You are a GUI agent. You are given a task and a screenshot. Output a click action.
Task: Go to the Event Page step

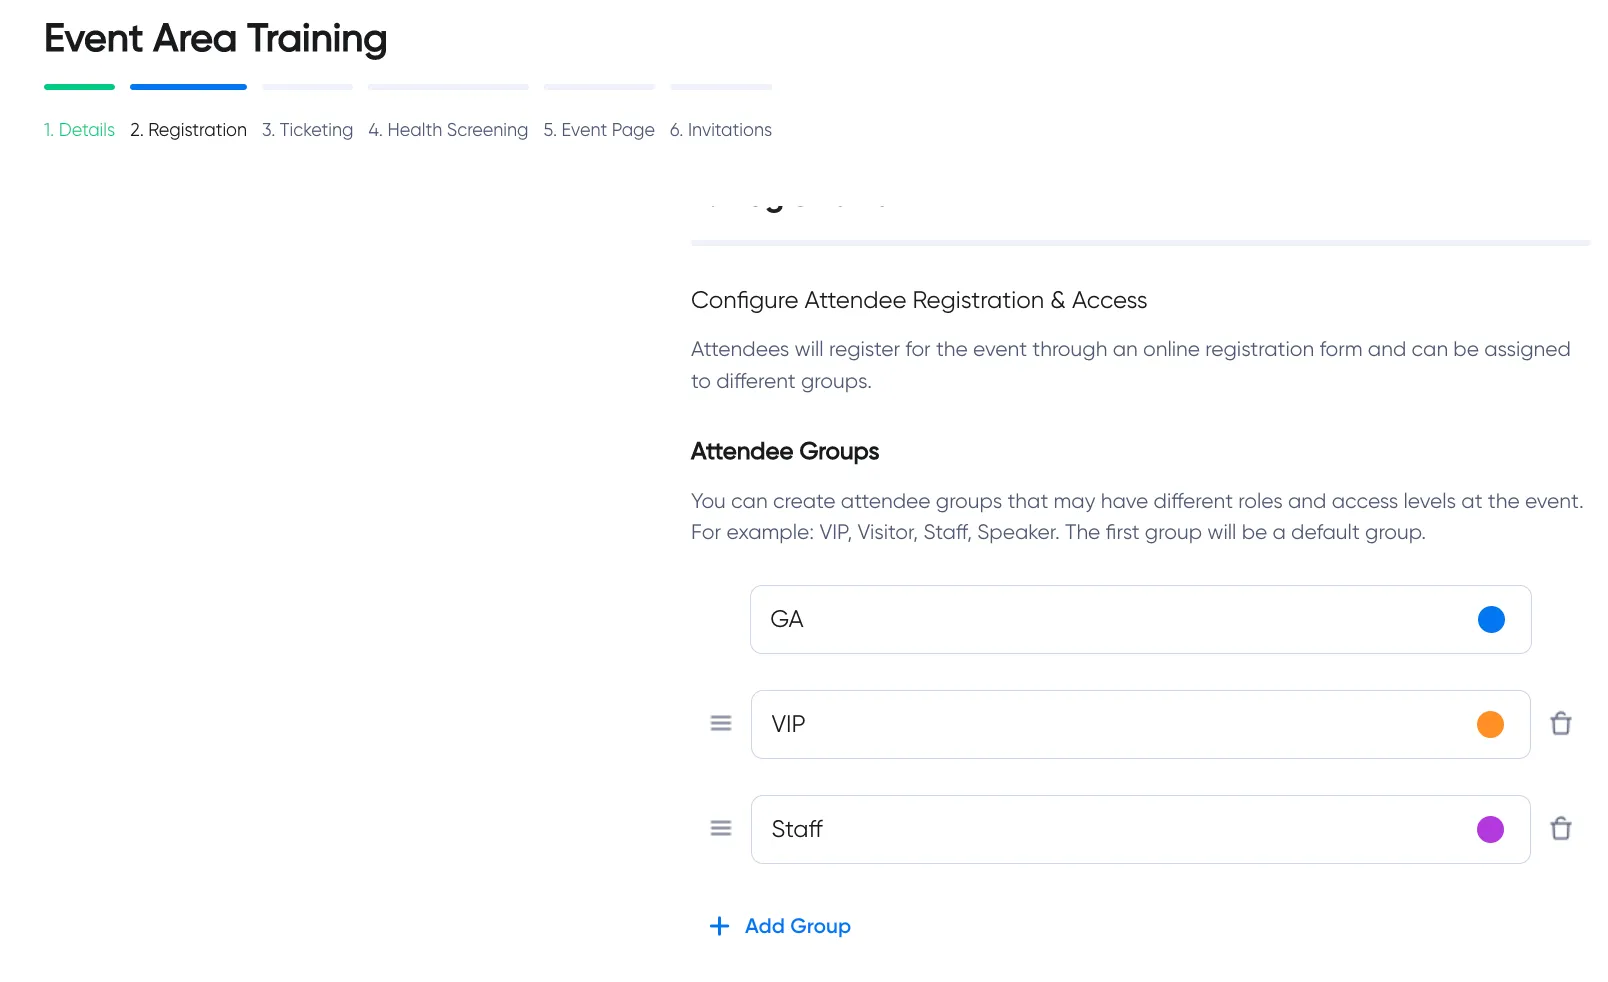point(598,129)
